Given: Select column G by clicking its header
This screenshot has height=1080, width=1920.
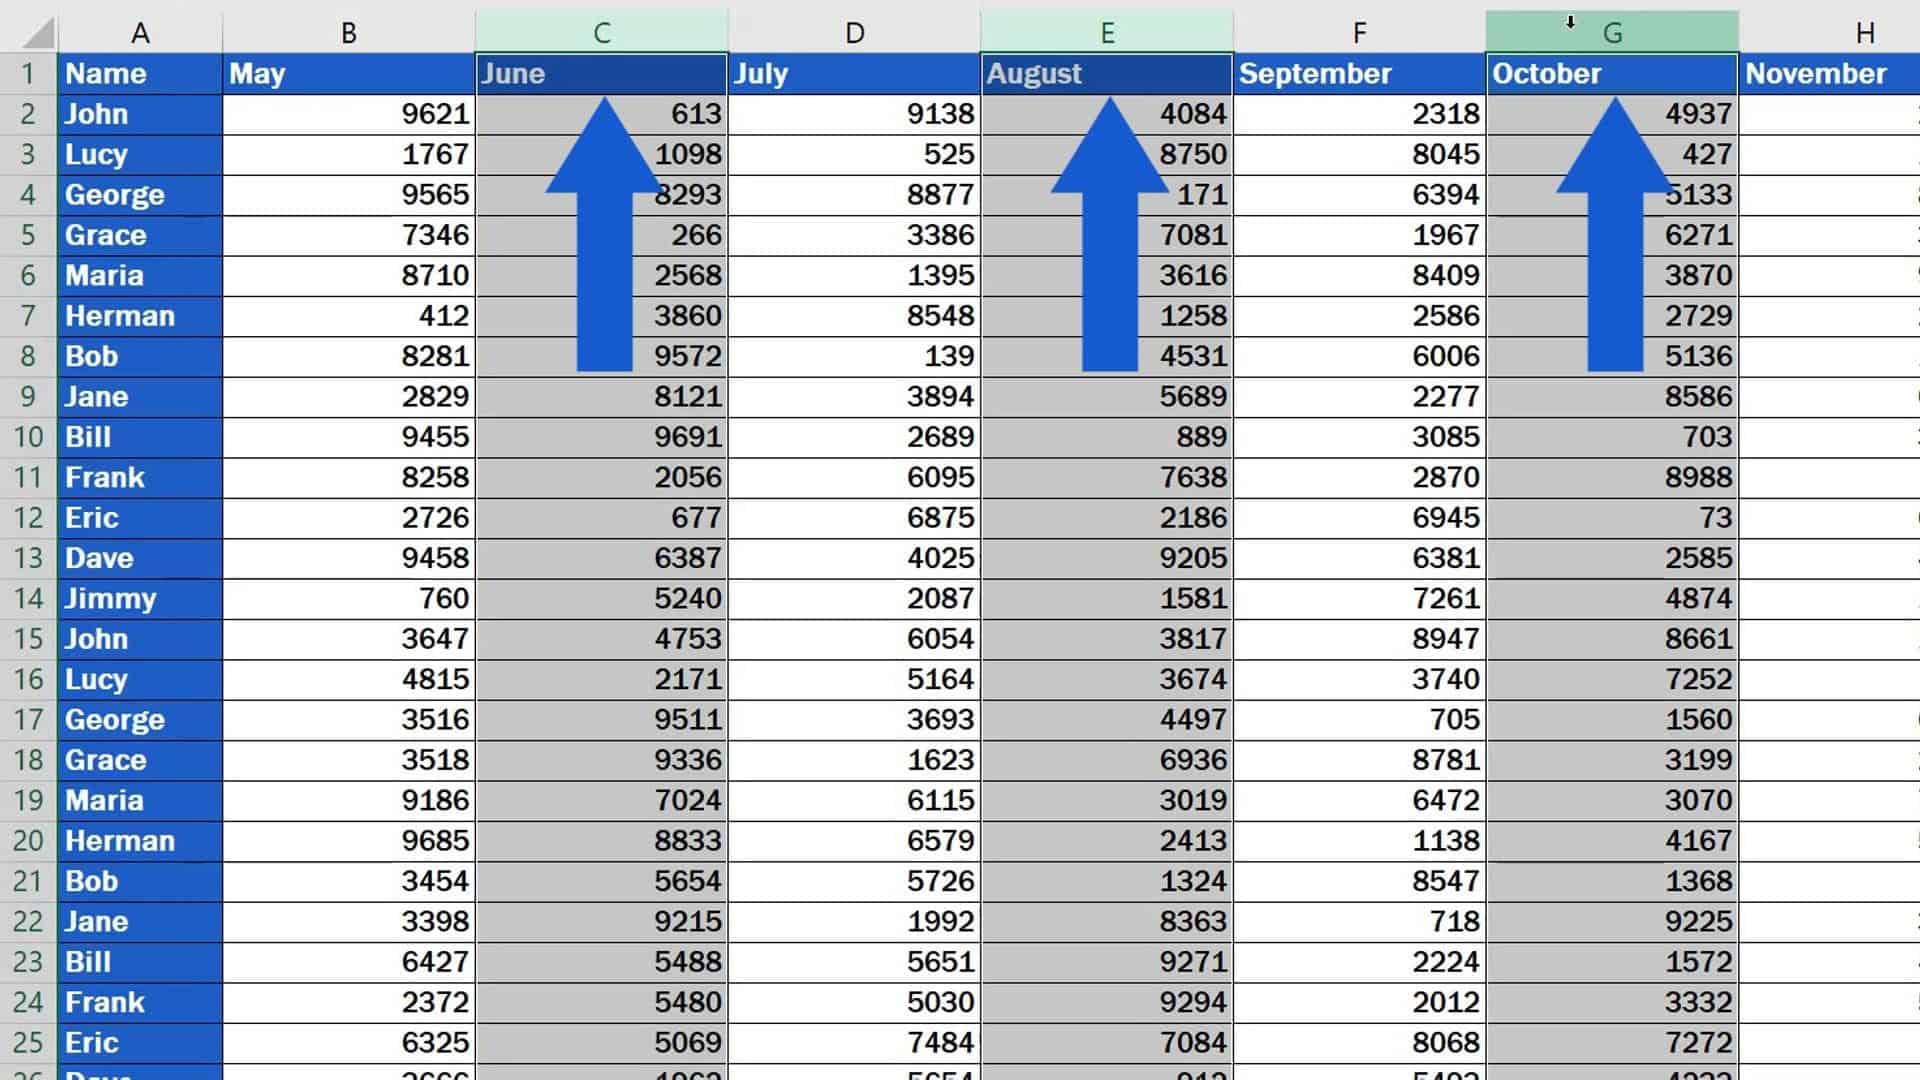Looking at the screenshot, I should coord(1613,31).
